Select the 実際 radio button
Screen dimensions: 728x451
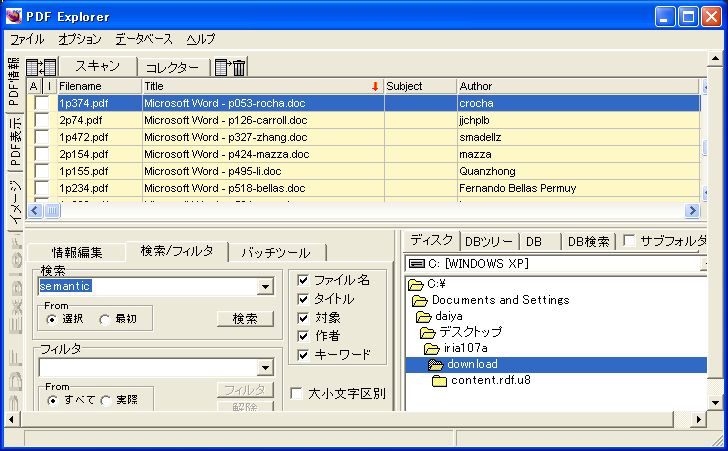pos(105,400)
